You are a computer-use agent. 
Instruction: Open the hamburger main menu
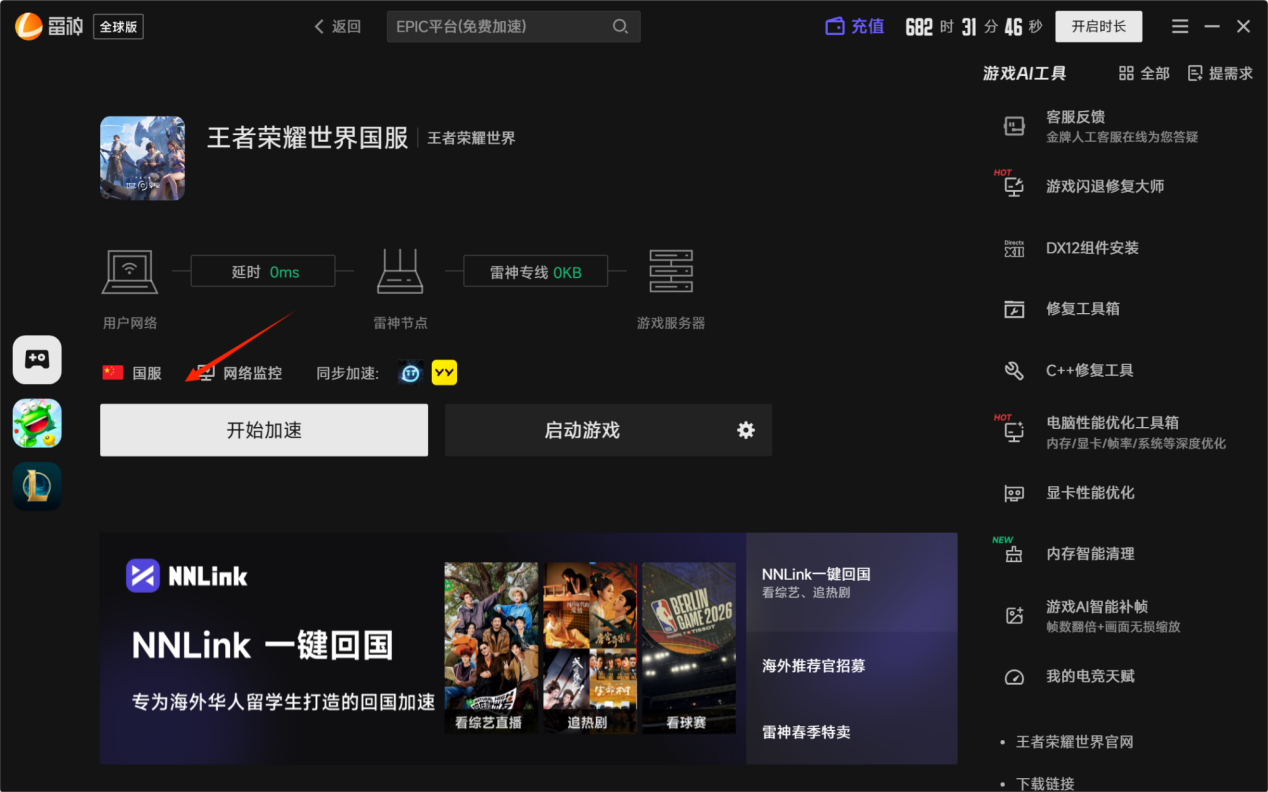(1180, 27)
